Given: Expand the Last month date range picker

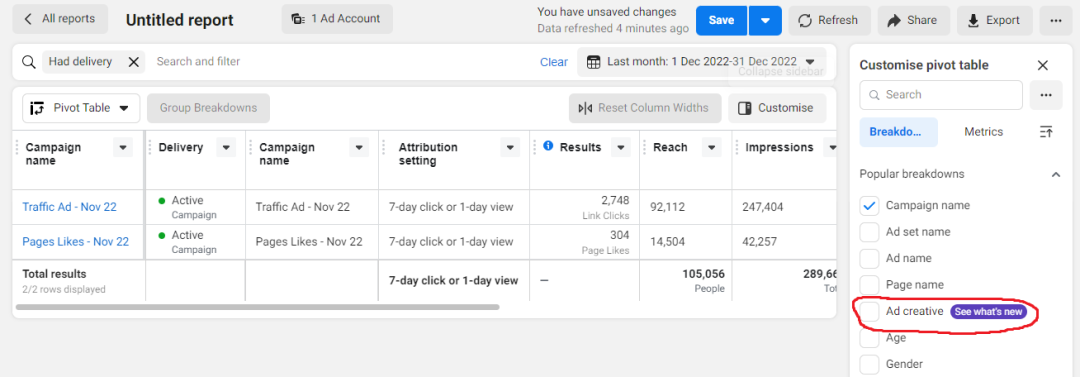Looking at the screenshot, I should [702, 61].
